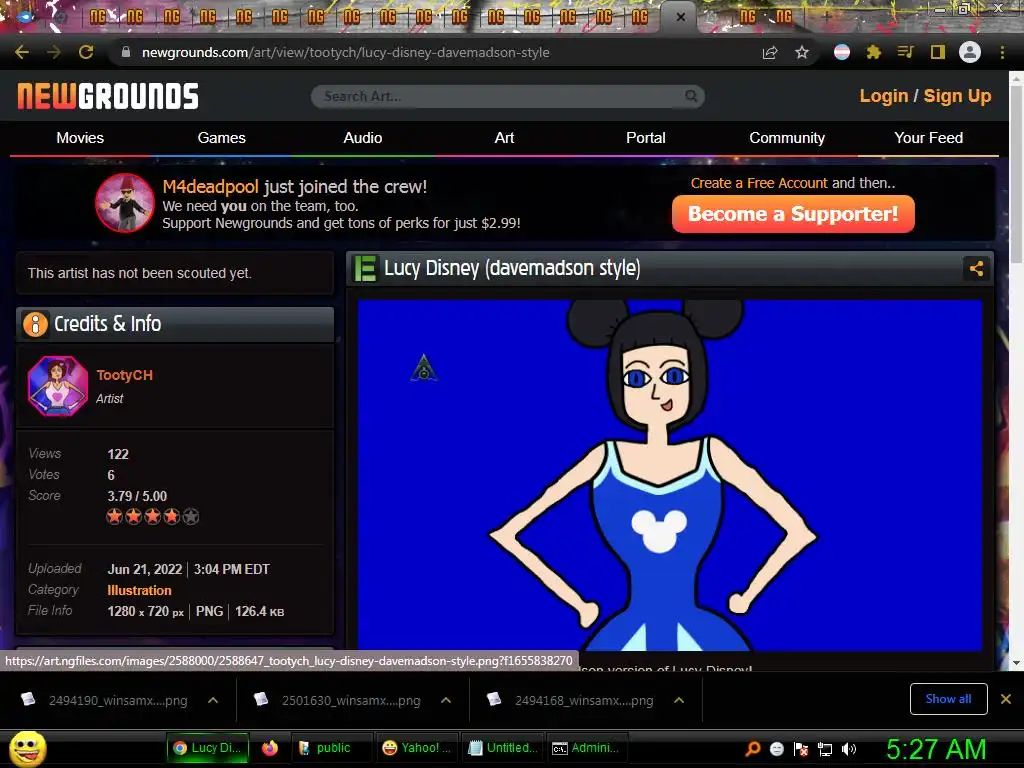This screenshot has width=1024, height=768.
Task: Click the share icon on the art title bar
Action: tap(976, 268)
